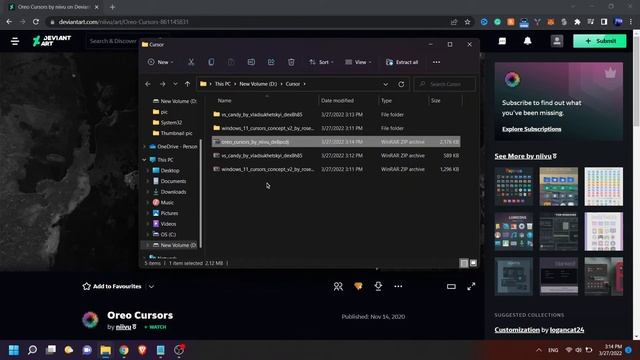Open File Explorer from taskbar
Viewport: 640px width, 360px height.
point(106,350)
